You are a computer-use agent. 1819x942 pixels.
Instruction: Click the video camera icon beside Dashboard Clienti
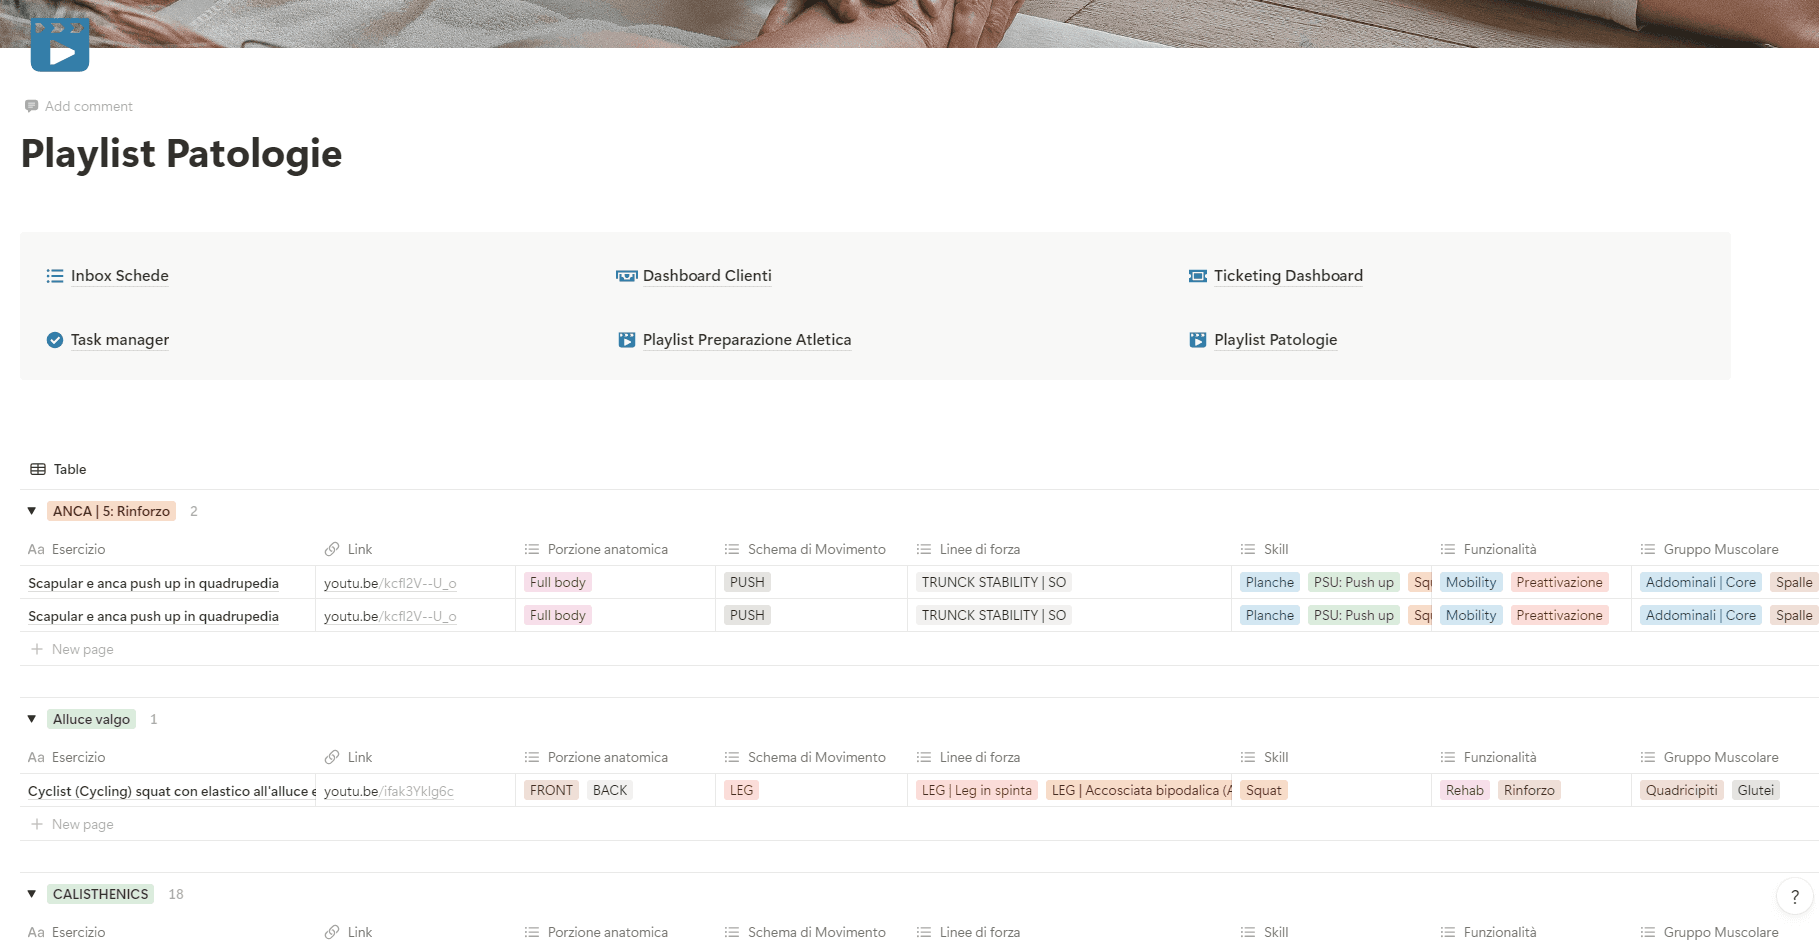(x=626, y=275)
